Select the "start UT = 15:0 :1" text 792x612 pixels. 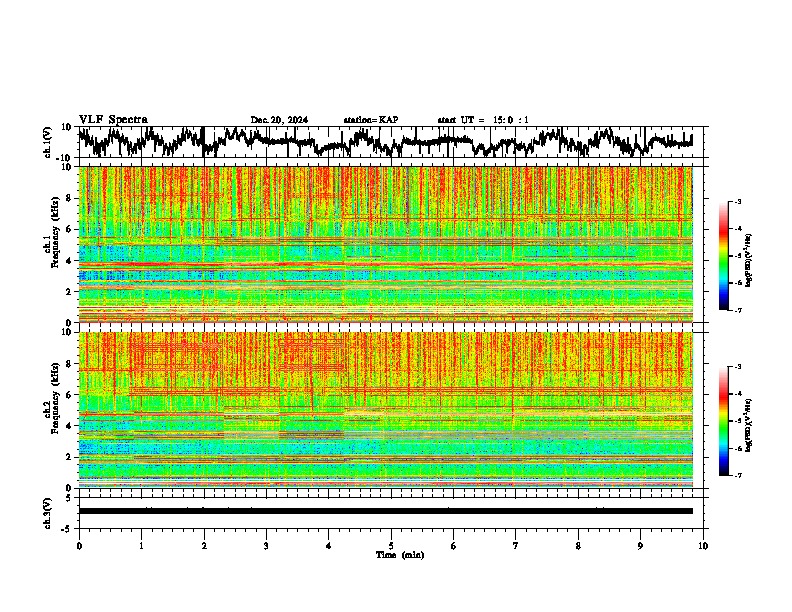coord(483,120)
